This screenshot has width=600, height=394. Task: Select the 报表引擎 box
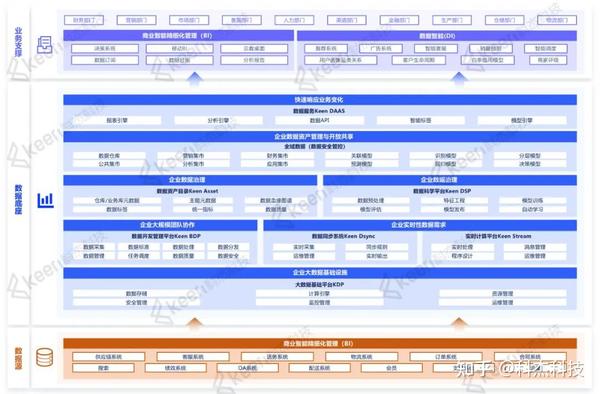pos(117,120)
